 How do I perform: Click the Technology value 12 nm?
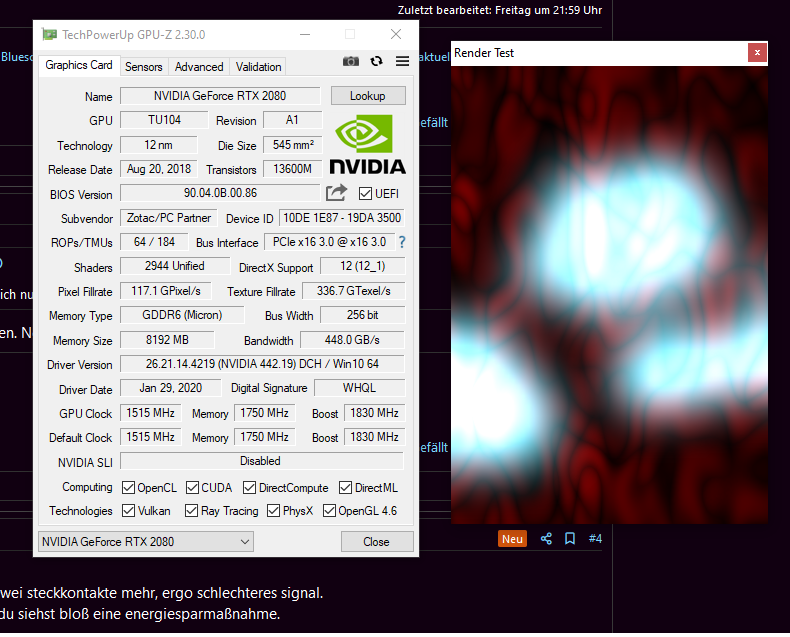pos(159,145)
